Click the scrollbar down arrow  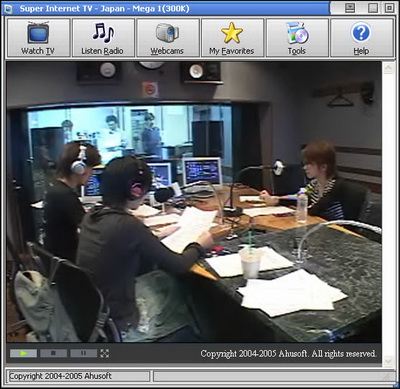click(x=388, y=360)
